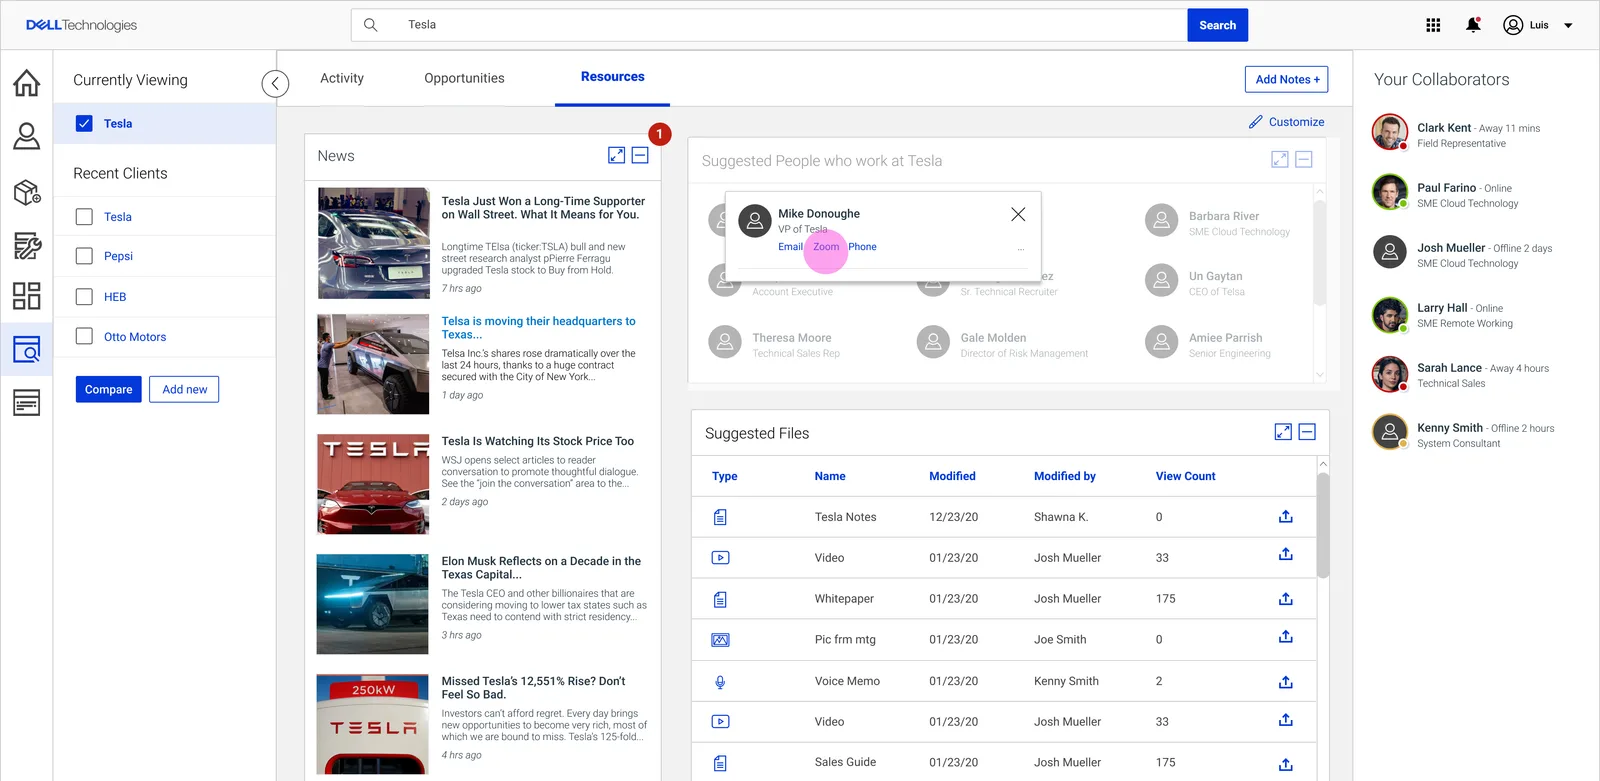This screenshot has width=1600, height=781.
Task: Open the list view icon in sidebar
Action: tap(27, 402)
